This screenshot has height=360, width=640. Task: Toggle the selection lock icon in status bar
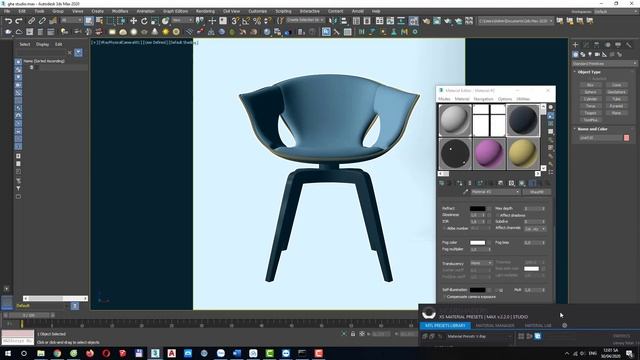[x=353, y=334]
